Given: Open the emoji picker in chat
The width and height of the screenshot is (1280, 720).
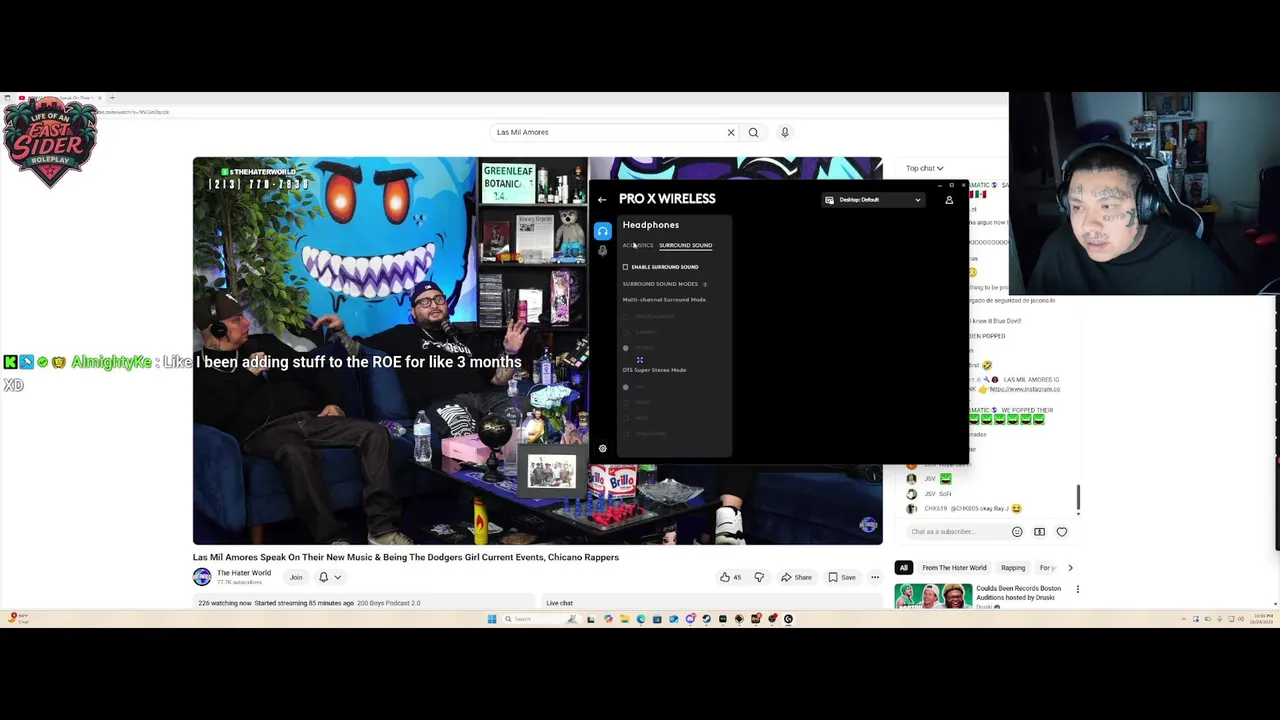Looking at the screenshot, I should click(x=1017, y=532).
